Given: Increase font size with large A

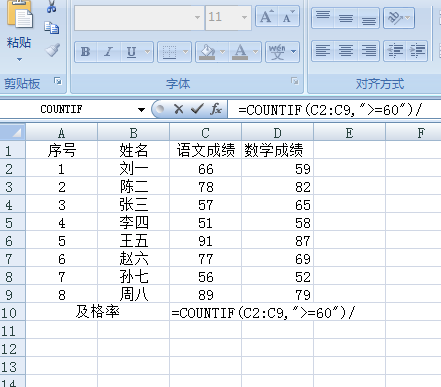Looking at the screenshot, I should click(x=267, y=17).
